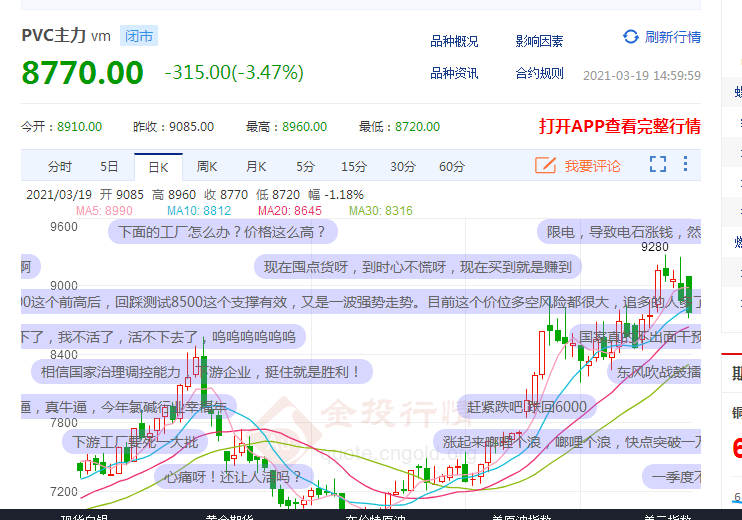Click comment bubble 下面的工厂怎么办？价格这么高？

tap(222, 232)
